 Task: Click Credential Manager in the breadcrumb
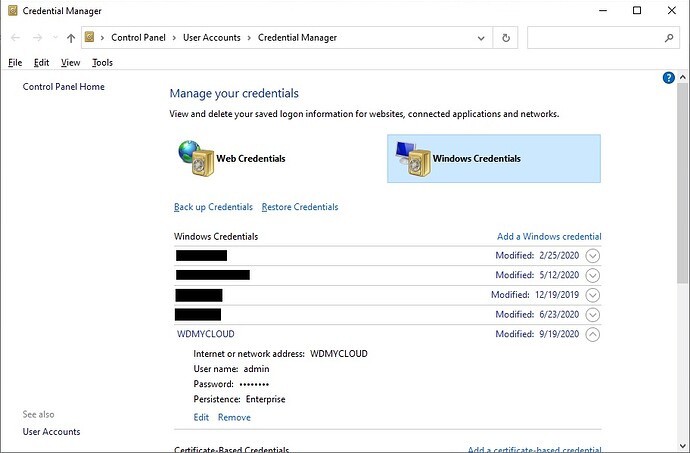(297, 37)
